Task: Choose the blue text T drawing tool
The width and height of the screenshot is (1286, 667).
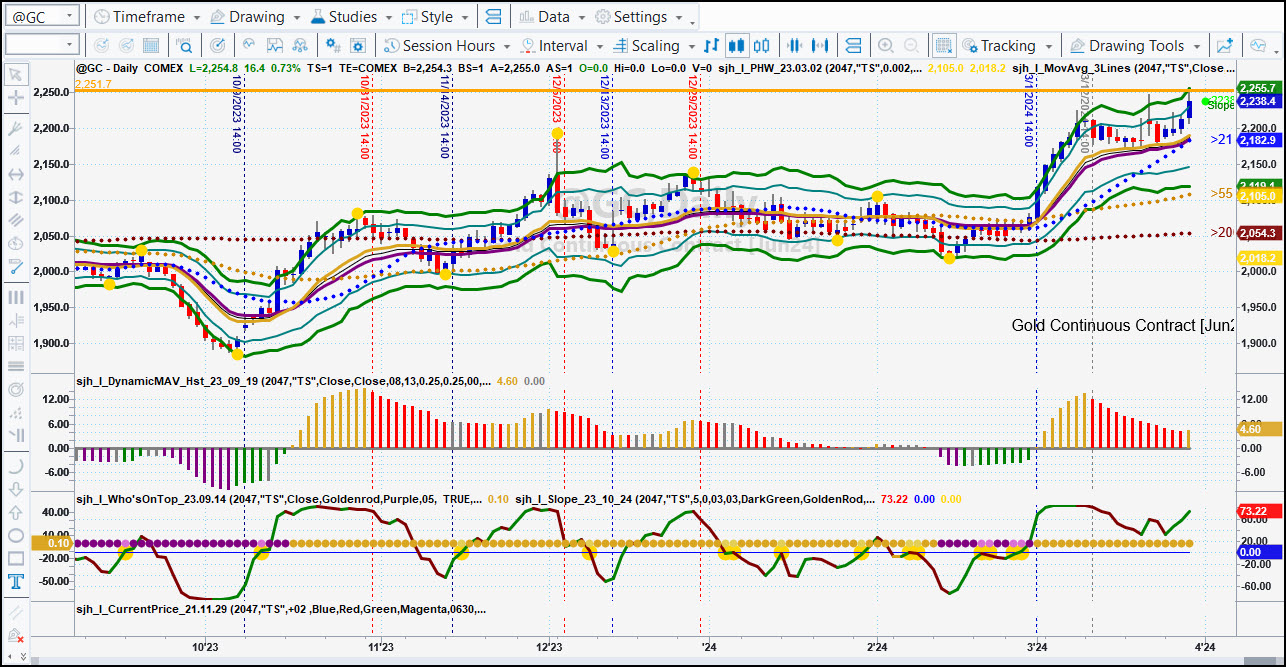Action: coord(15,582)
